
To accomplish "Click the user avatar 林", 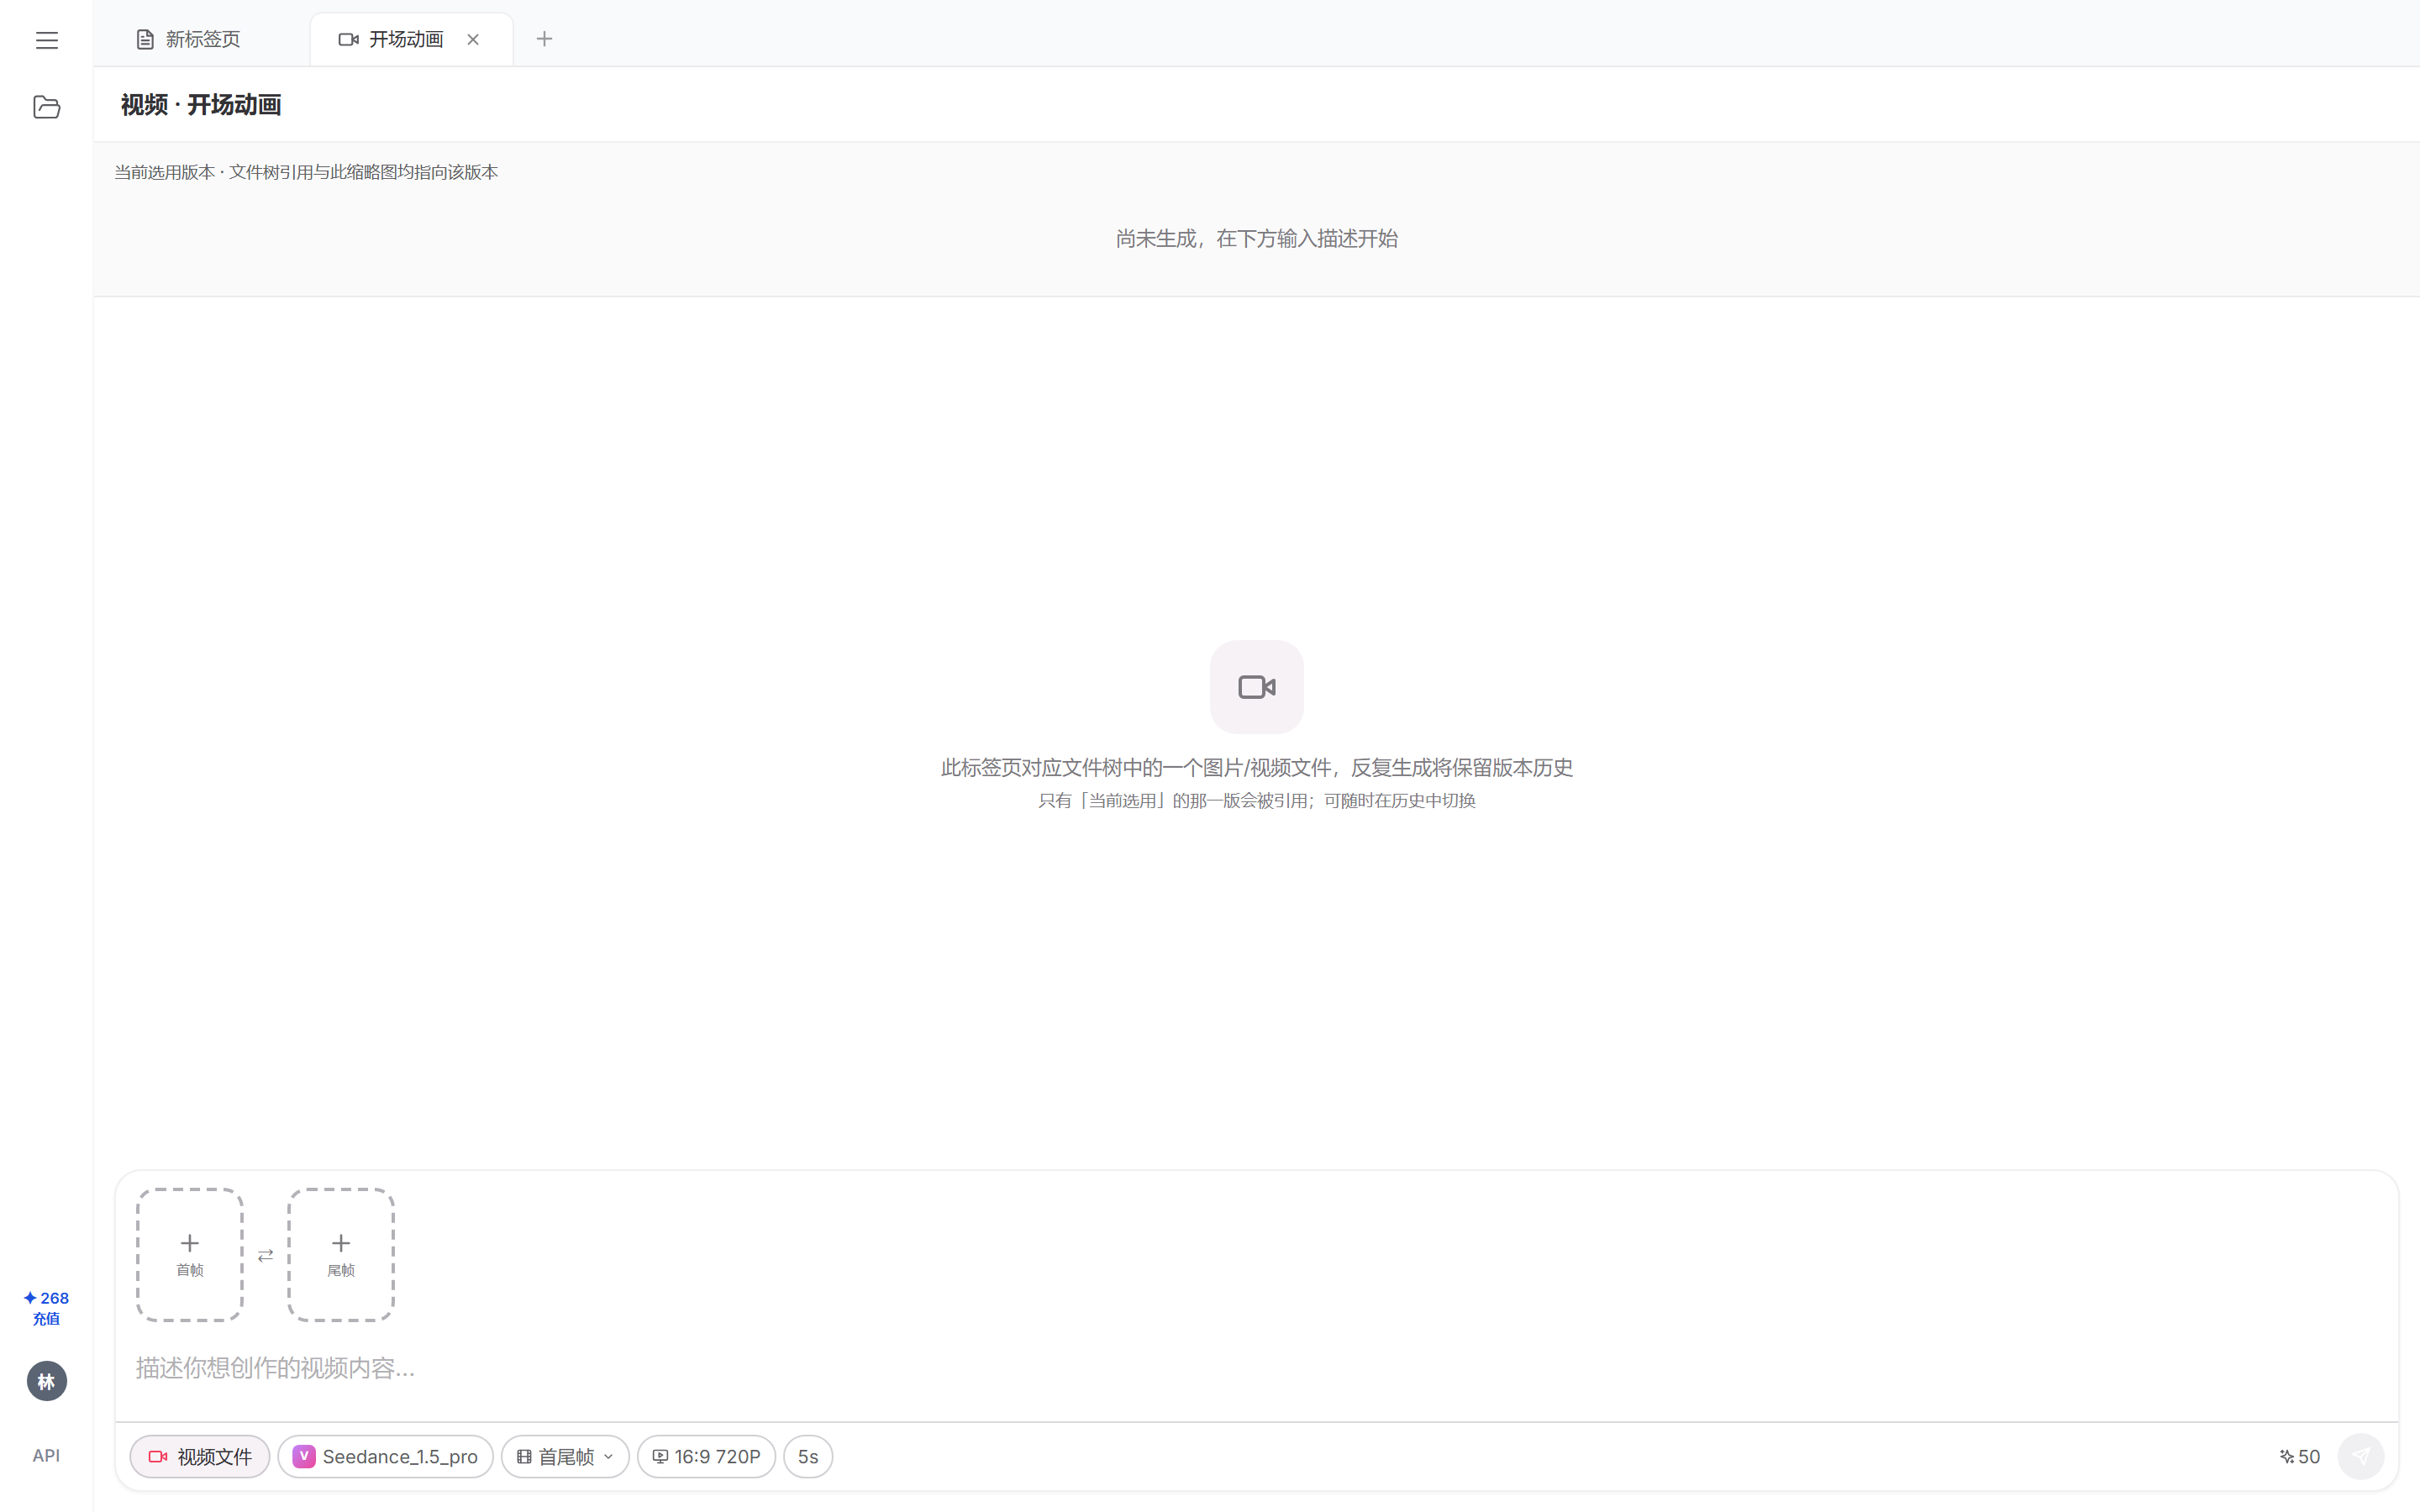I will click(x=46, y=1381).
